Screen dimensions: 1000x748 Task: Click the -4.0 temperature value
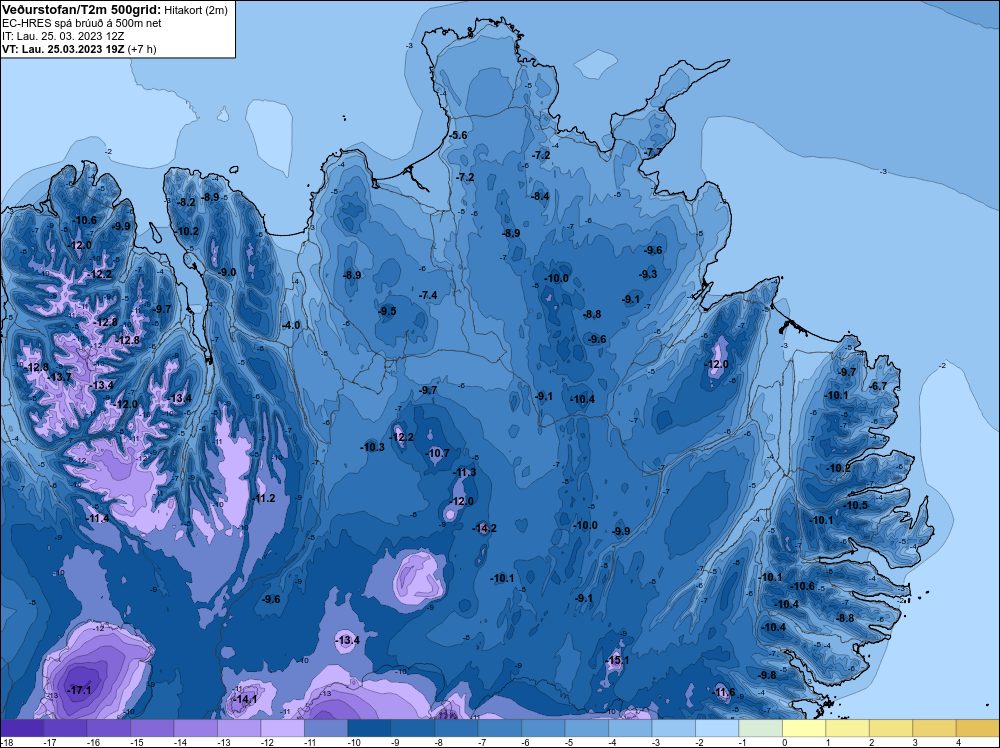(x=291, y=325)
